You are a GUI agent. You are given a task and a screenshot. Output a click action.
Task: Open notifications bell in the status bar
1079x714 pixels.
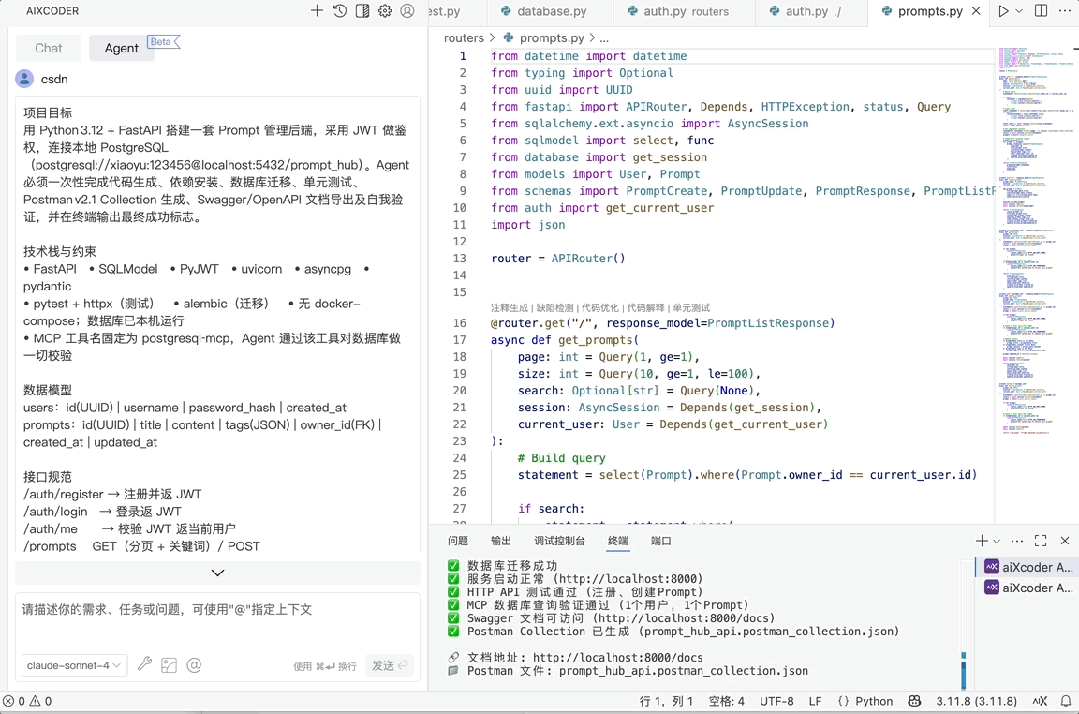click(x=1064, y=701)
